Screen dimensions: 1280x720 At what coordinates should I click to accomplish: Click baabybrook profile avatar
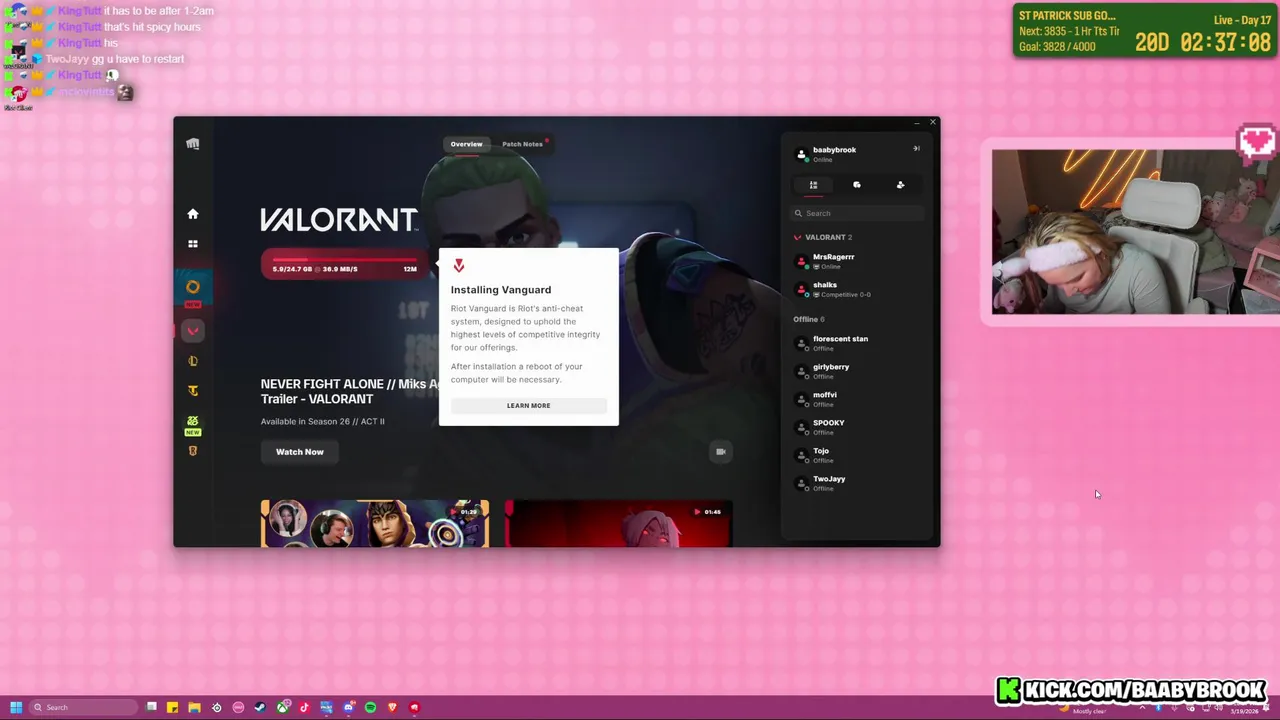point(801,154)
